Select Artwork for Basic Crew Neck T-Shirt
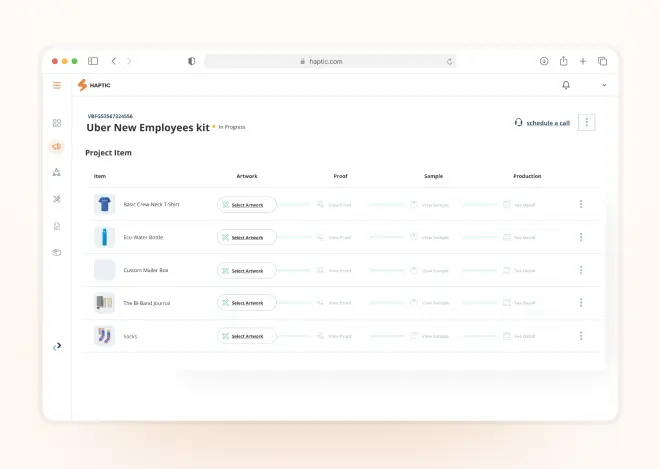The width and height of the screenshot is (660, 469). tap(247, 205)
